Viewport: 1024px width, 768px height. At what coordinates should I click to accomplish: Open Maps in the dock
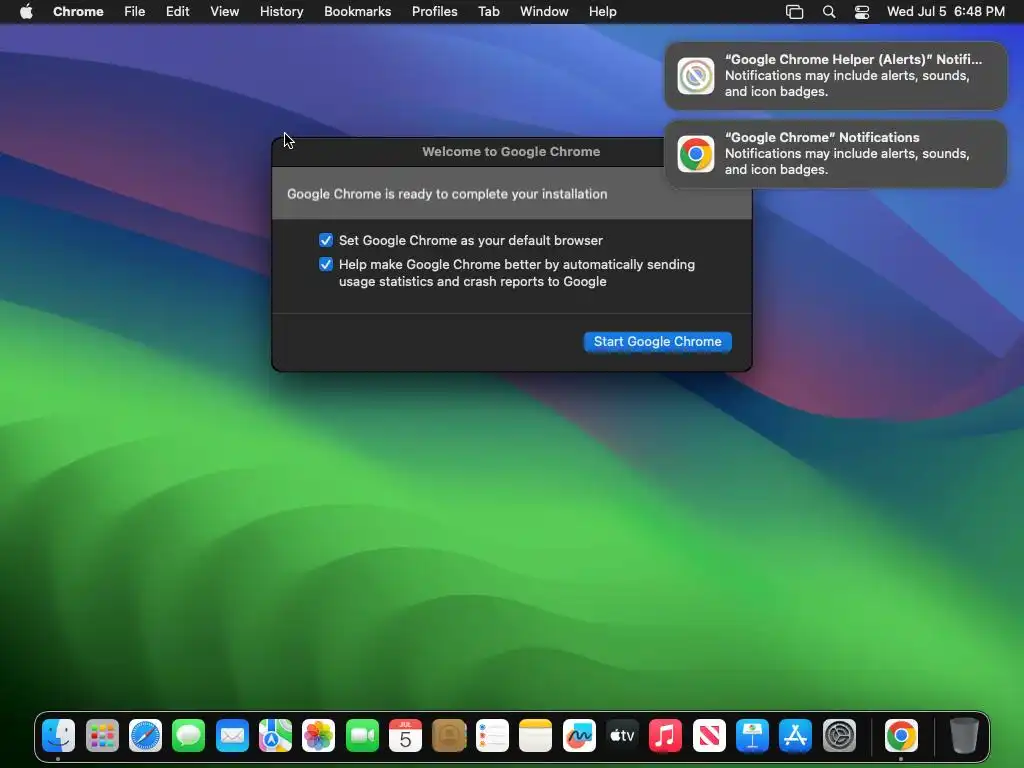point(276,736)
